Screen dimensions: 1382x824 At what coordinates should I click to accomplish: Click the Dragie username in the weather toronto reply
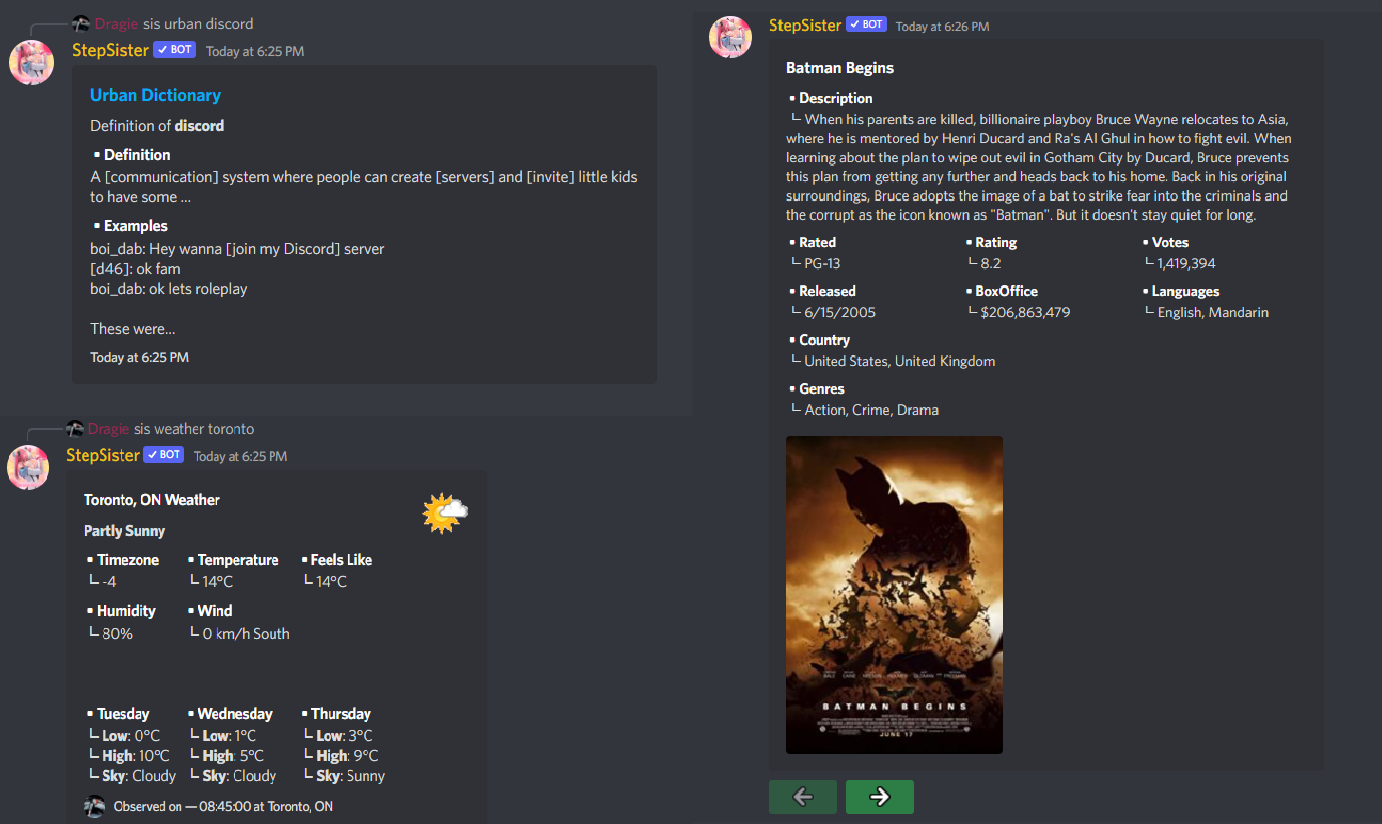click(108, 429)
